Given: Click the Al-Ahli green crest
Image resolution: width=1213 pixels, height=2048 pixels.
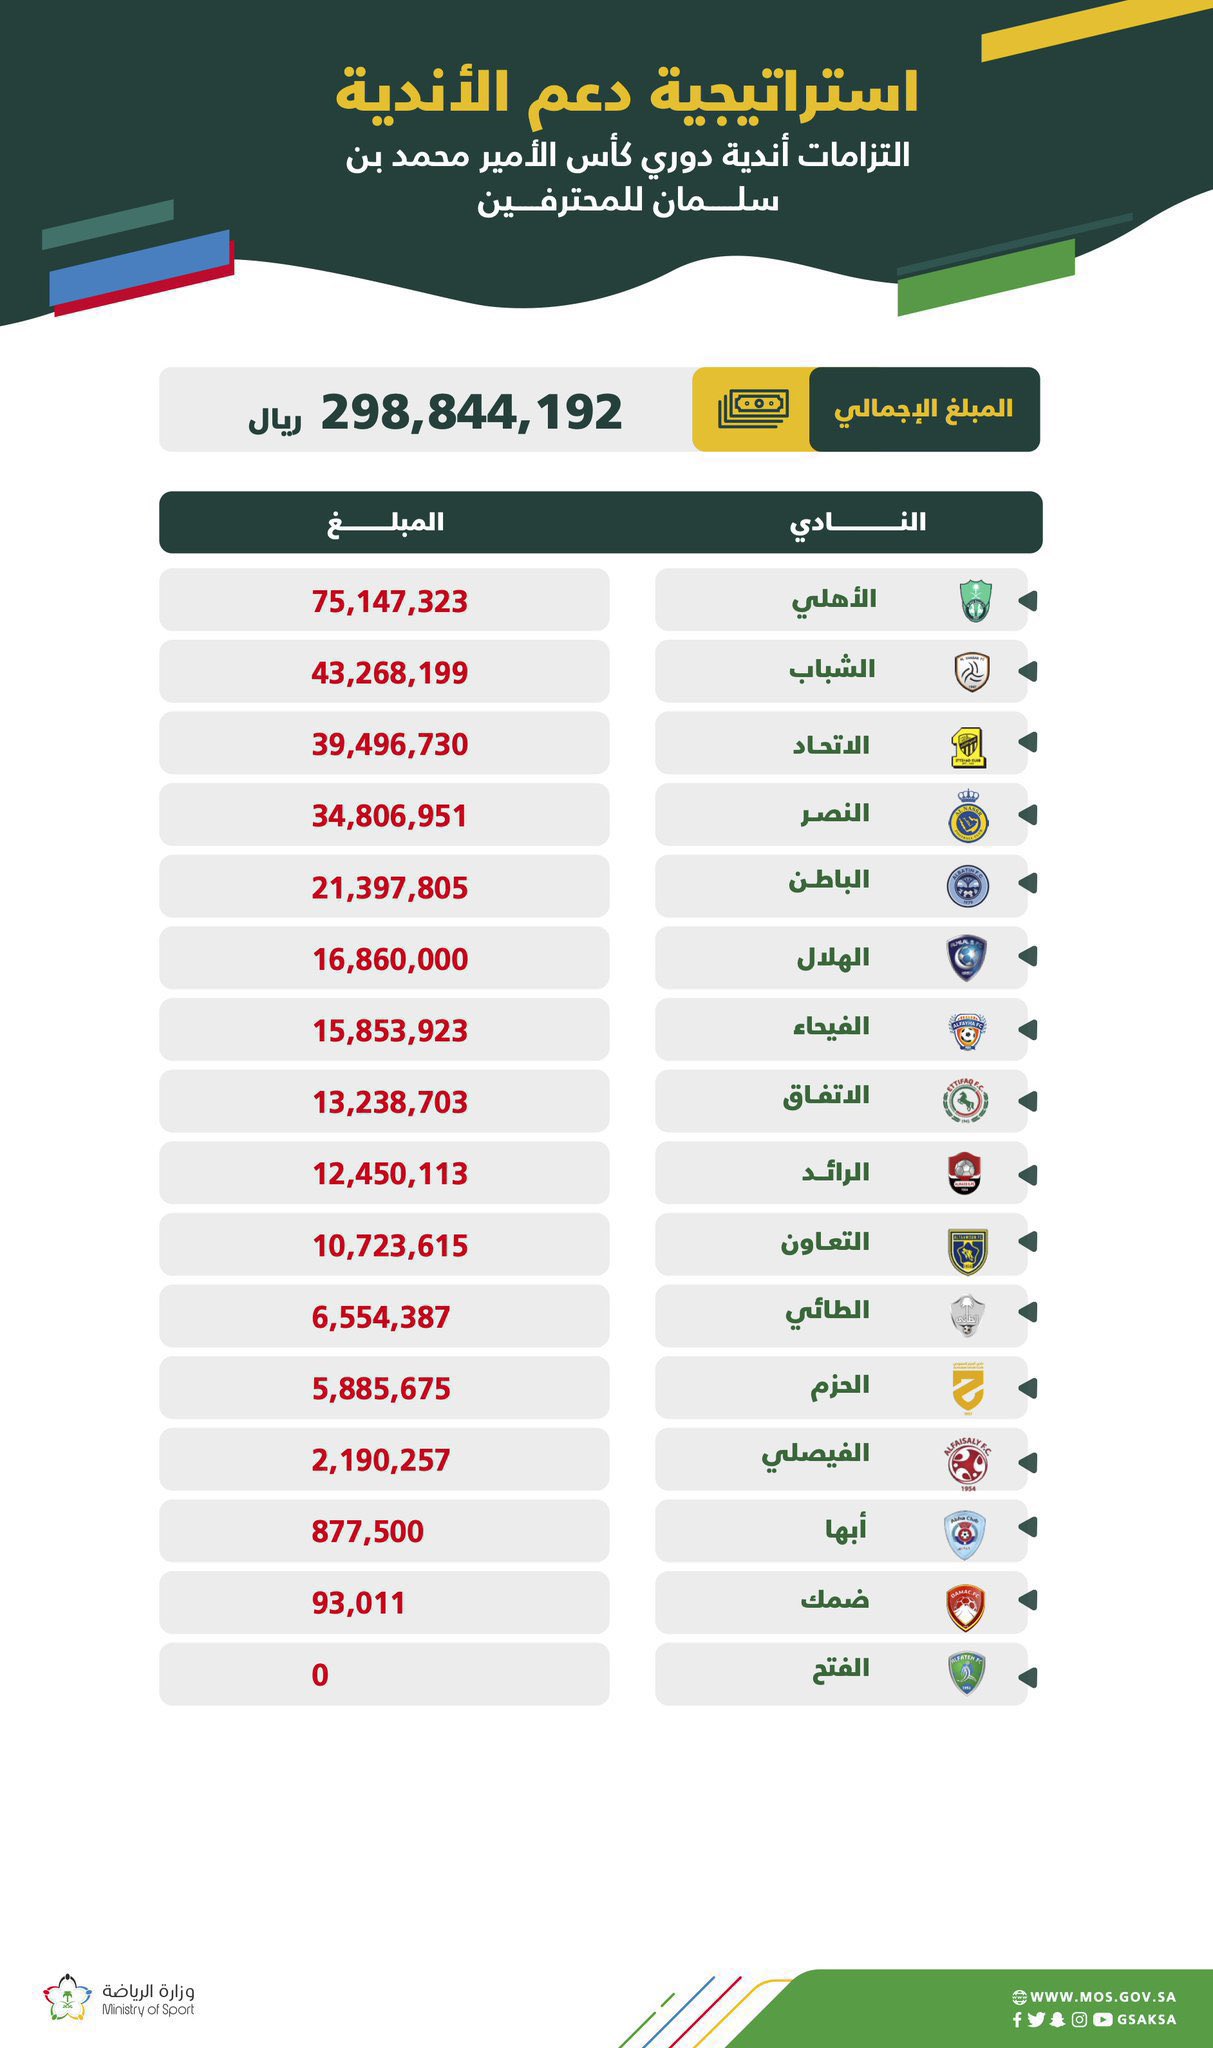Looking at the screenshot, I should pyautogui.click(x=975, y=601).
